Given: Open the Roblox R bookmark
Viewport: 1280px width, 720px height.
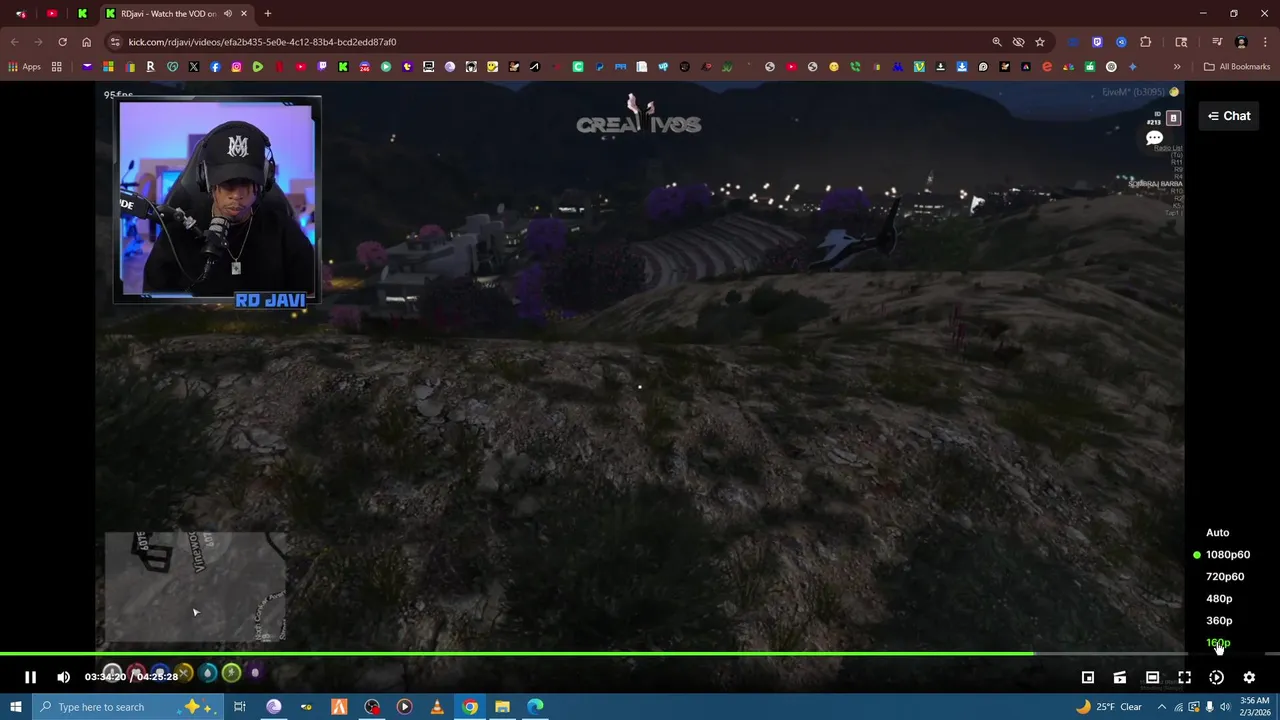Looking at the screenshot, I should [x=150, y=67].
